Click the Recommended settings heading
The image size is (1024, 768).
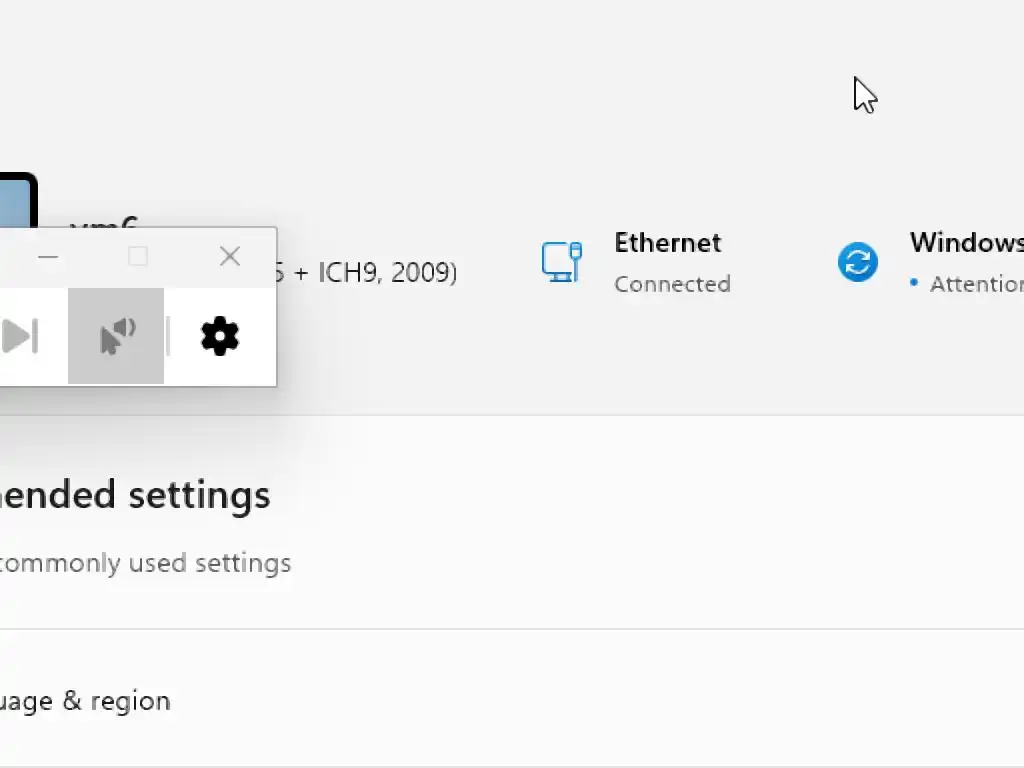[x=134, y=495]
